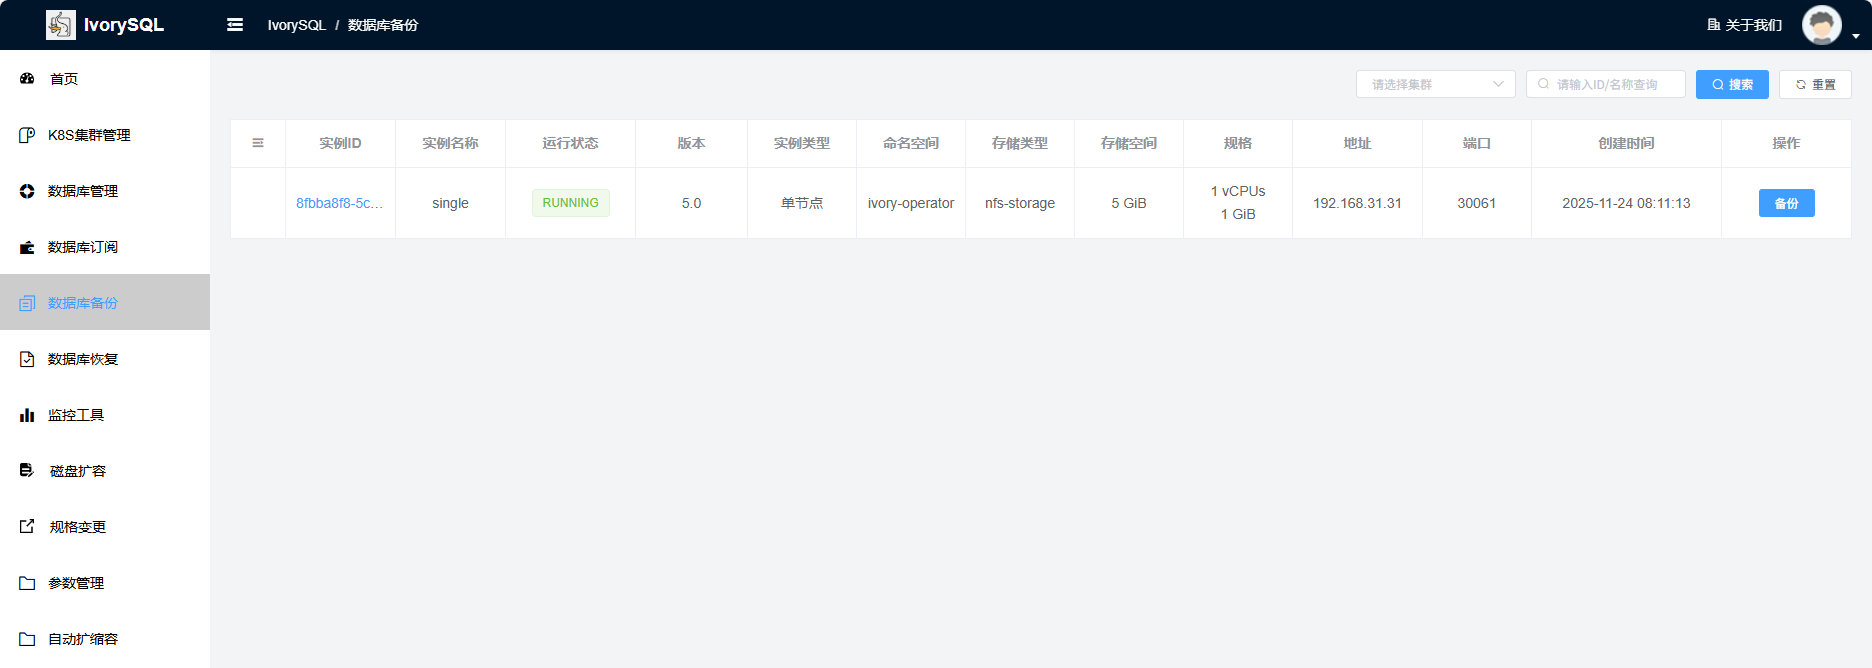This screenshot has width=1872, height=668.
Task: Click the home dashboard icon in the sidebar
Action: point(27,79)
